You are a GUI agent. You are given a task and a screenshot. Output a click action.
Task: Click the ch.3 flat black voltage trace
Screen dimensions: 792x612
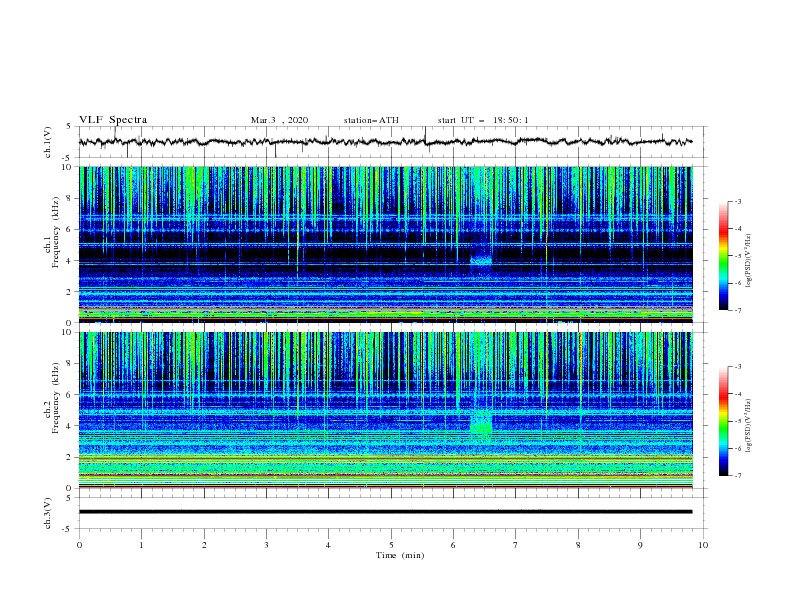385,512
